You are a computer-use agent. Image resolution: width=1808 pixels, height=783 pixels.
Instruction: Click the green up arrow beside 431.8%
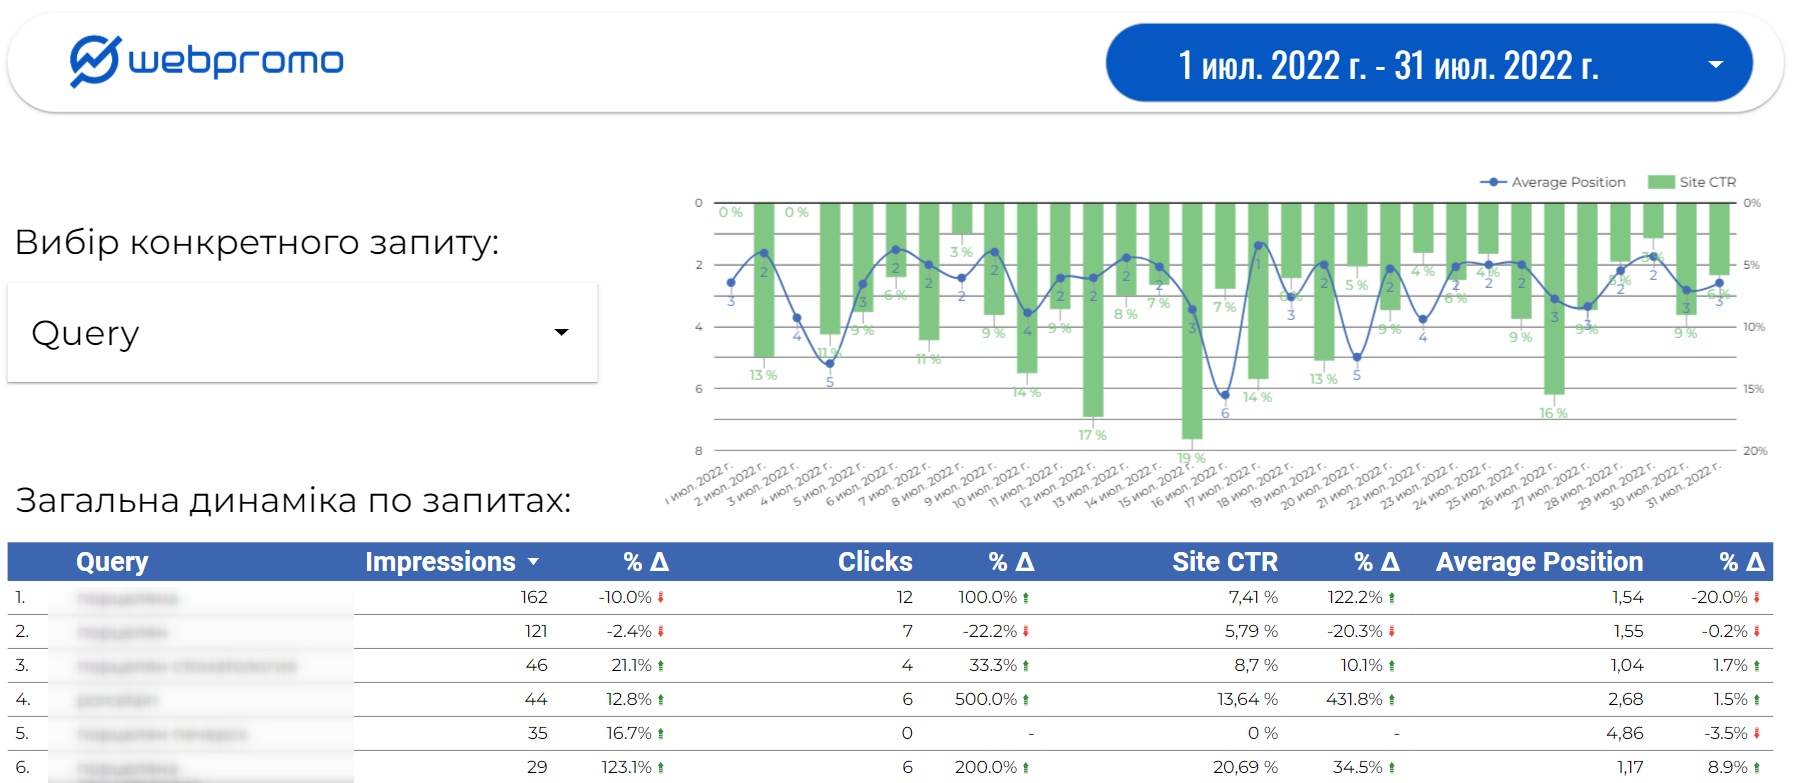tap(1391, 700)
